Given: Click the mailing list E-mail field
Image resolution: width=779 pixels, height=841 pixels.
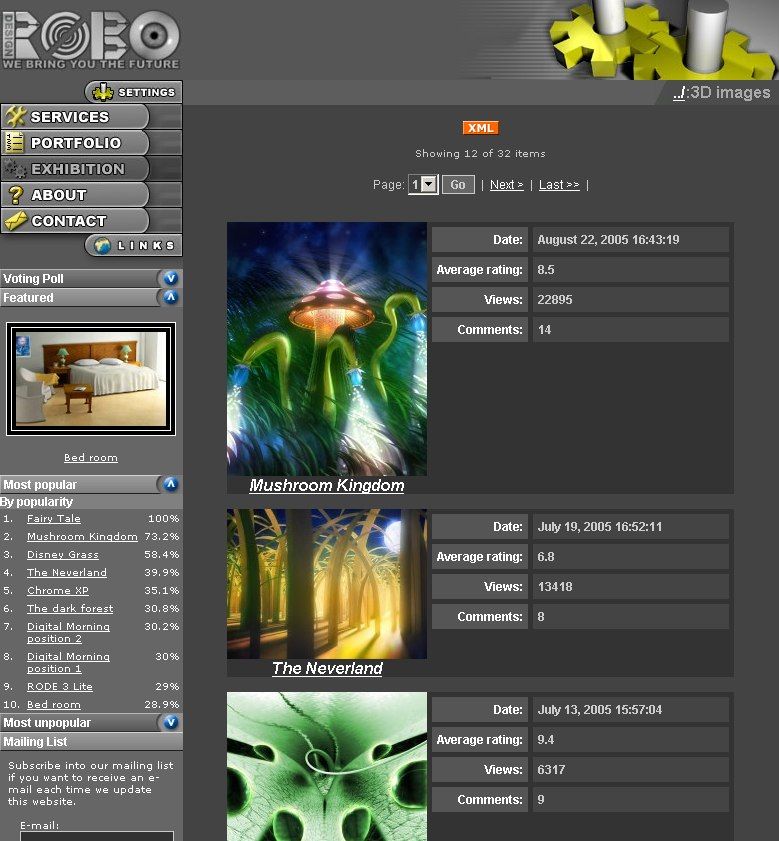Looking at the screenshot, I should pyautogui.click(x=96, y=836).
